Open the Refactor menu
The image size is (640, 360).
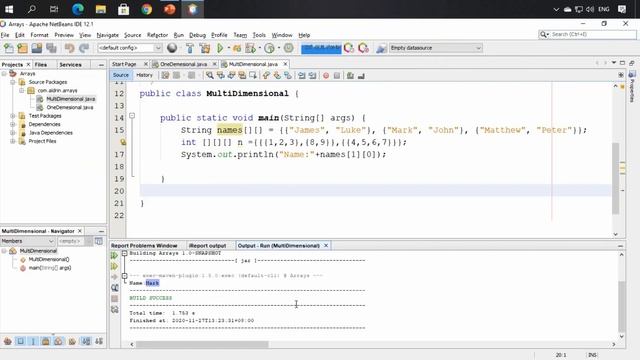(x=157, y=35)
